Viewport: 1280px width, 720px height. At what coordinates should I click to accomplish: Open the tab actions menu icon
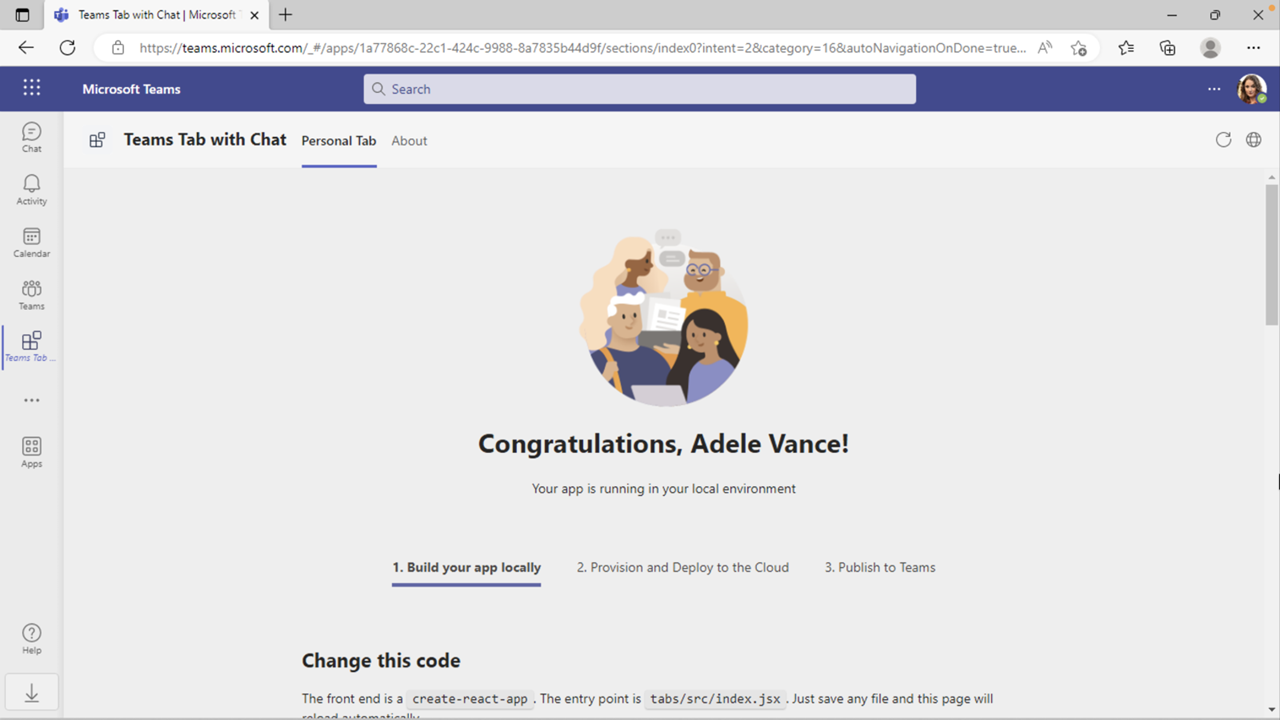[22, 15]
